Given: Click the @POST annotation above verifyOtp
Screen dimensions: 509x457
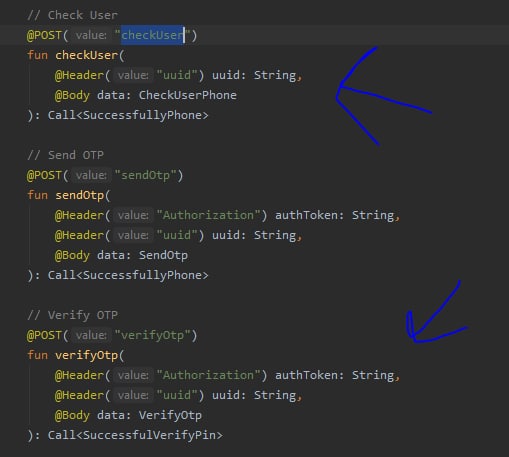Looking at the screenshot, I should [x=44, y=335].
